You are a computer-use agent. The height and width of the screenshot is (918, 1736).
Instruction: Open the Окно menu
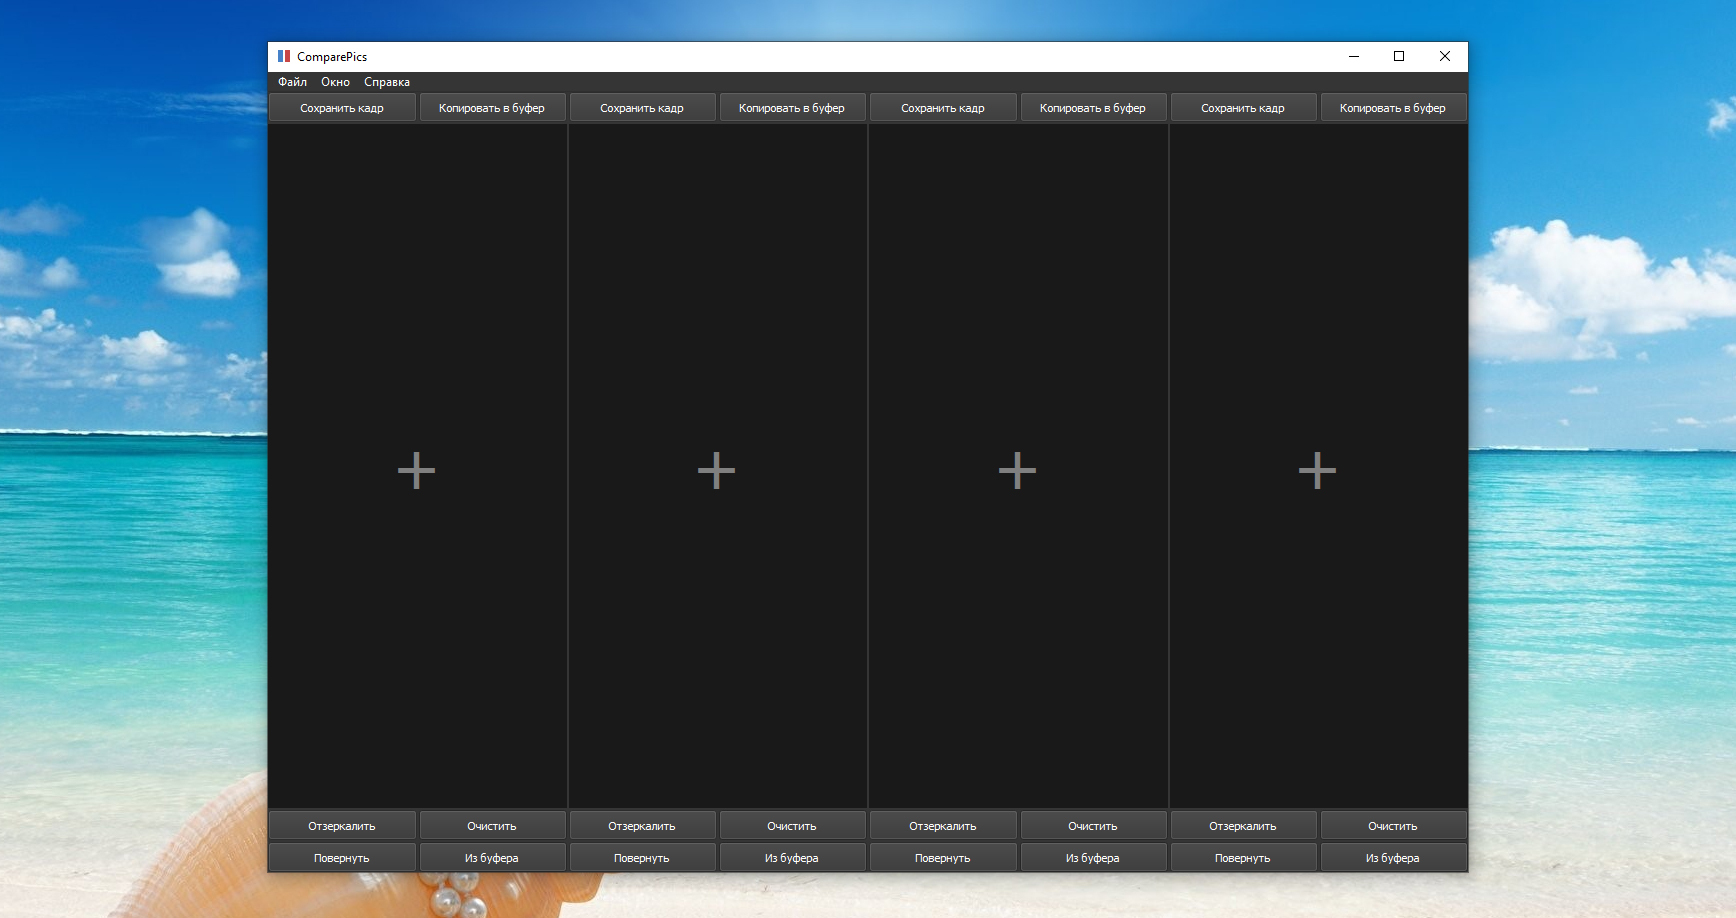coord(335,82)
